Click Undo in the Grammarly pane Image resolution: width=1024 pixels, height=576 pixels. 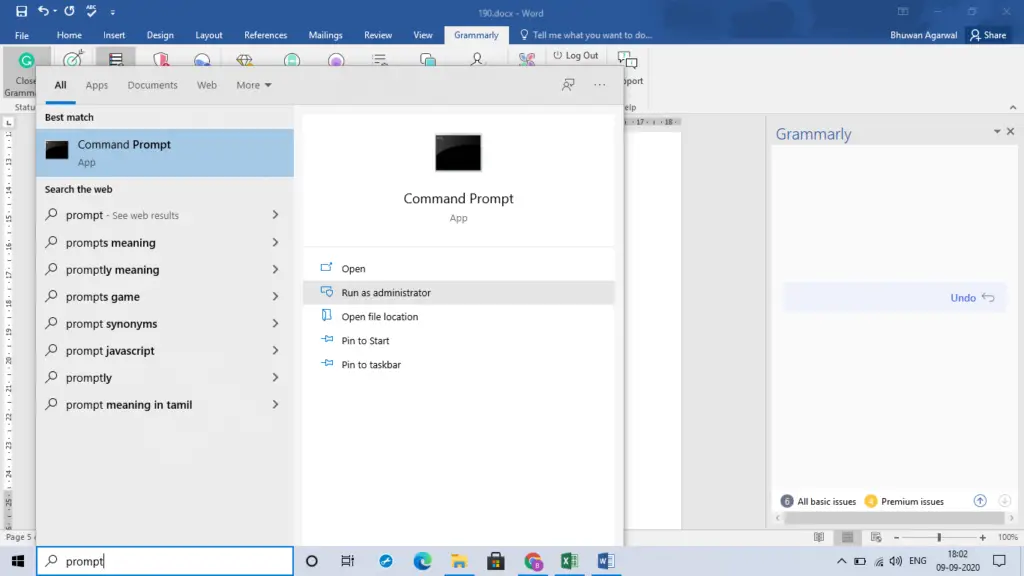pyautogui.click(x=972, y=298)
